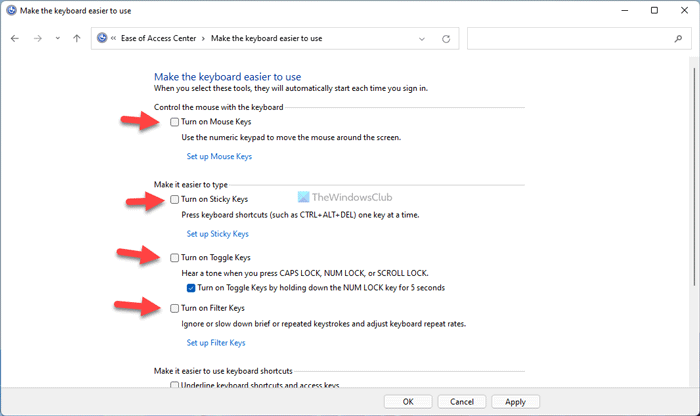Check Turn on Sticky Keys
The image size is (700, 416).
point(175,200)
